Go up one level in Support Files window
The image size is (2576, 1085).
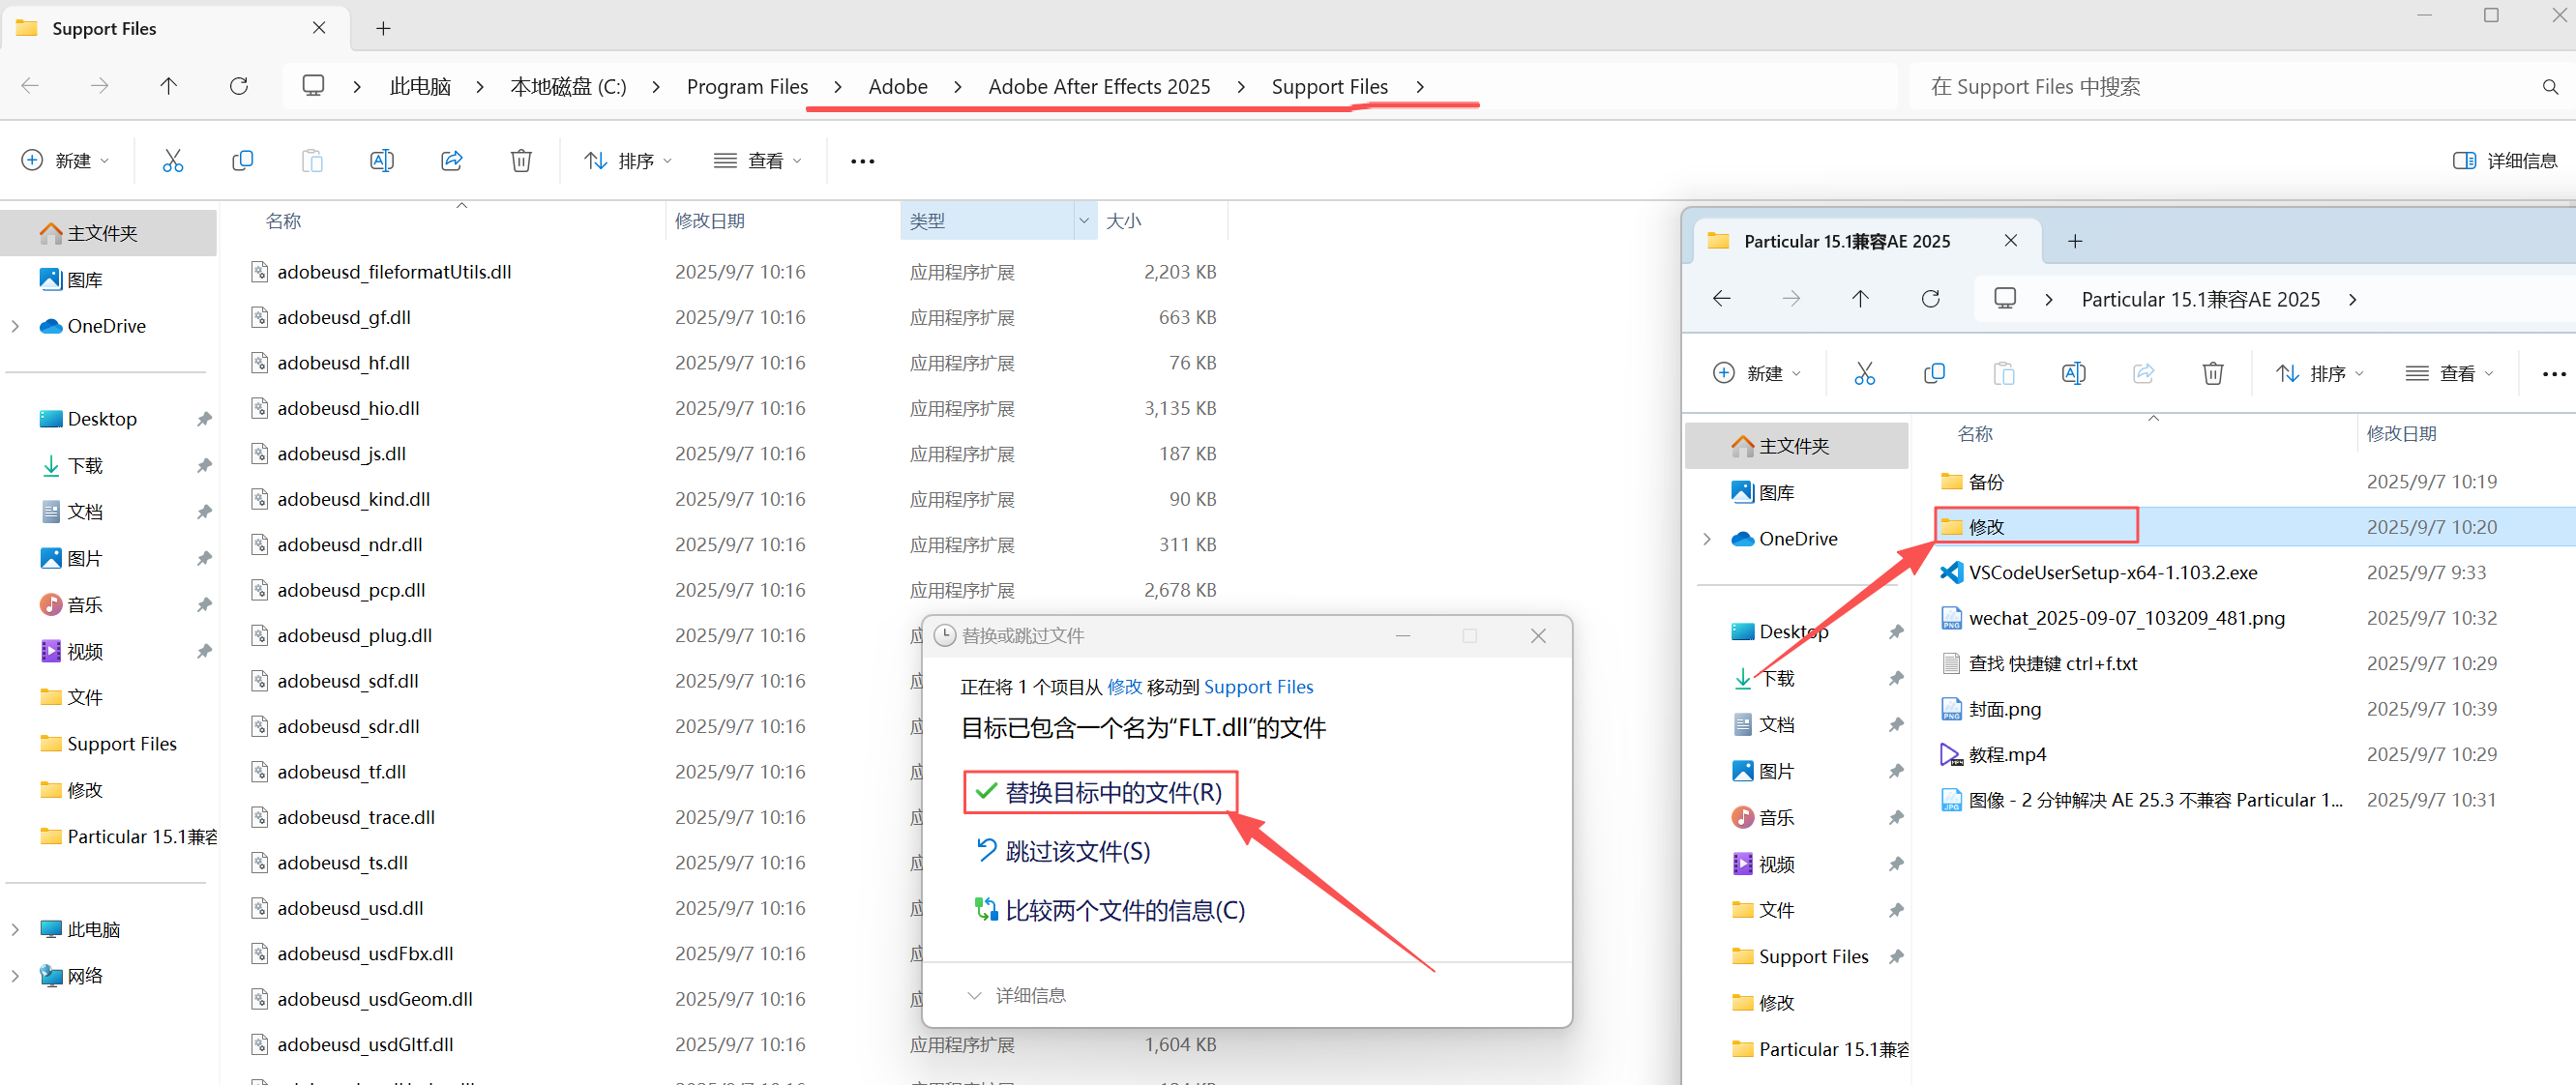169,86
